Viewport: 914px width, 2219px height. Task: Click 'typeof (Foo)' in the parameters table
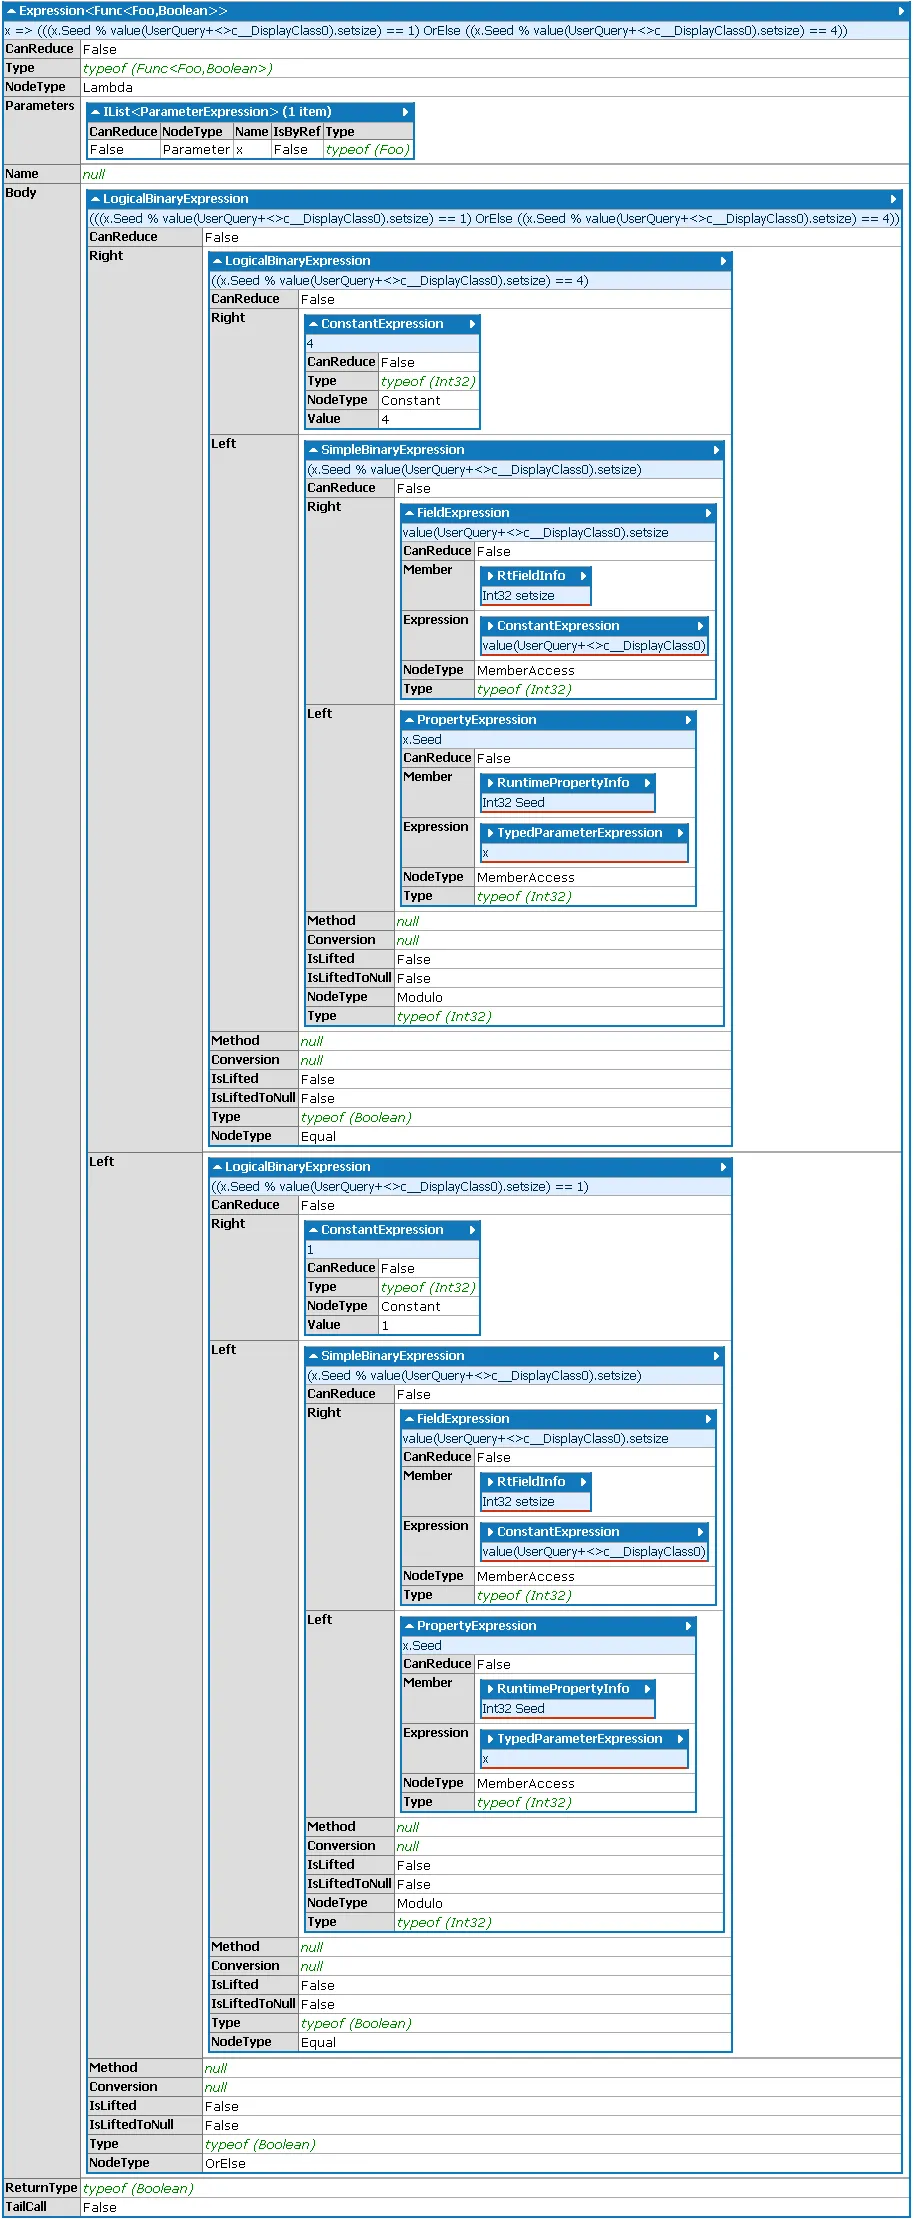[368, 150]
